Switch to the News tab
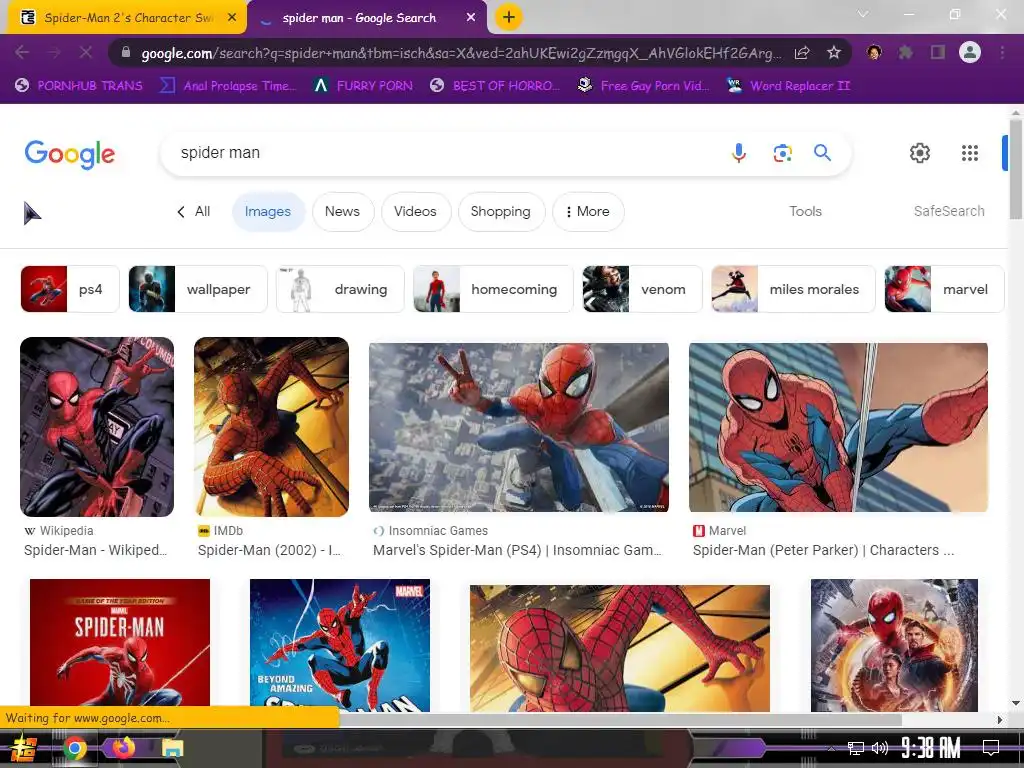The height and width of the screenshot is (768, 1024). [342, 212]
